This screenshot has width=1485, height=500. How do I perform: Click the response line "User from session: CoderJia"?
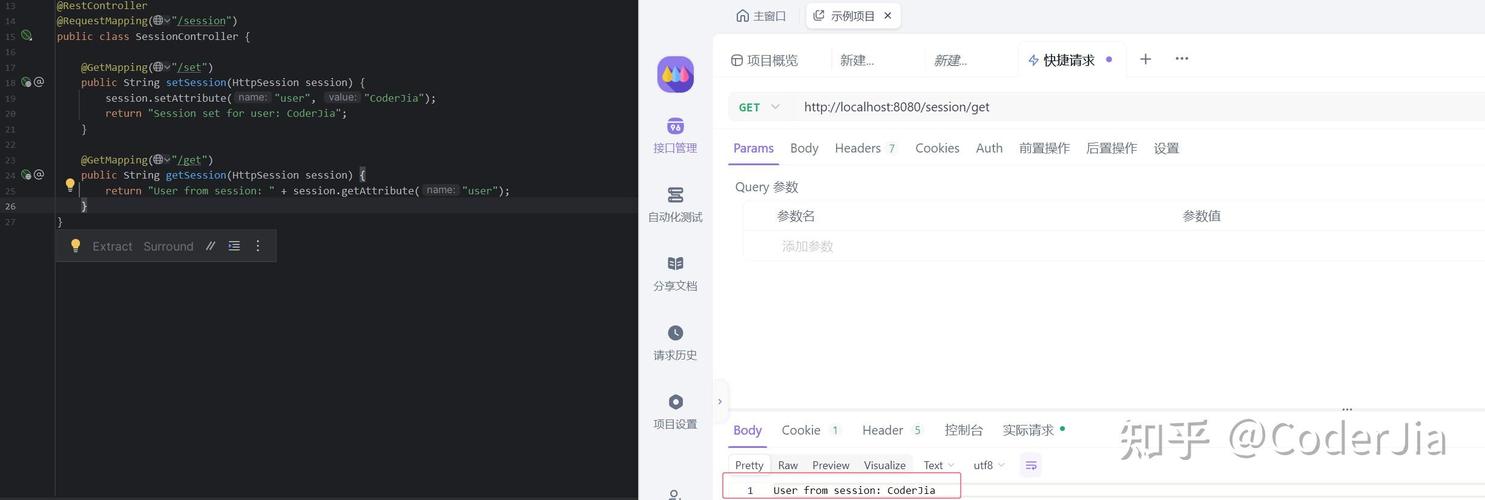854,490
